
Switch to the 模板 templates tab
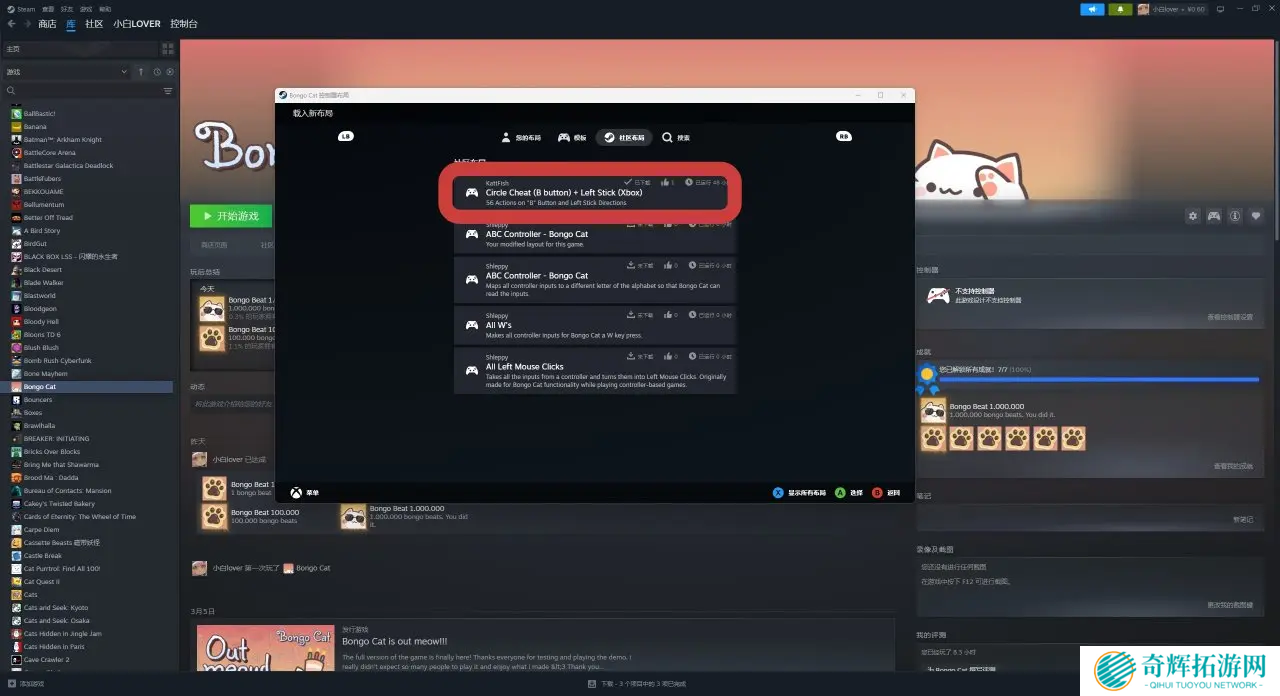pyautogui.click(x=572, y=138)
